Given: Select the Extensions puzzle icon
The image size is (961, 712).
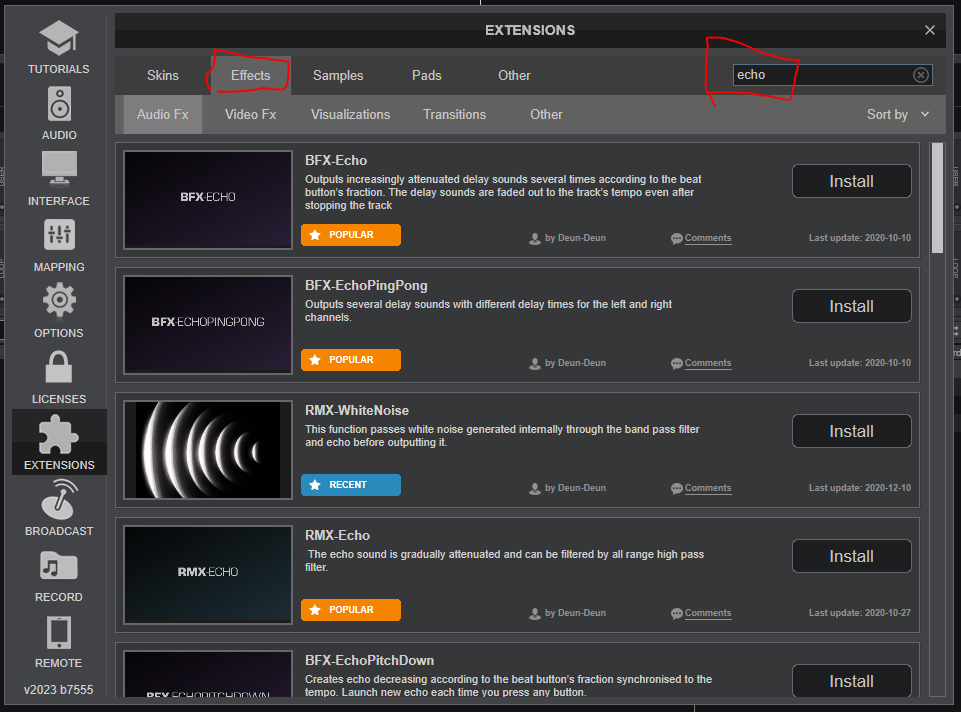Looking at the screenshot, I should (x=59, y=434).
